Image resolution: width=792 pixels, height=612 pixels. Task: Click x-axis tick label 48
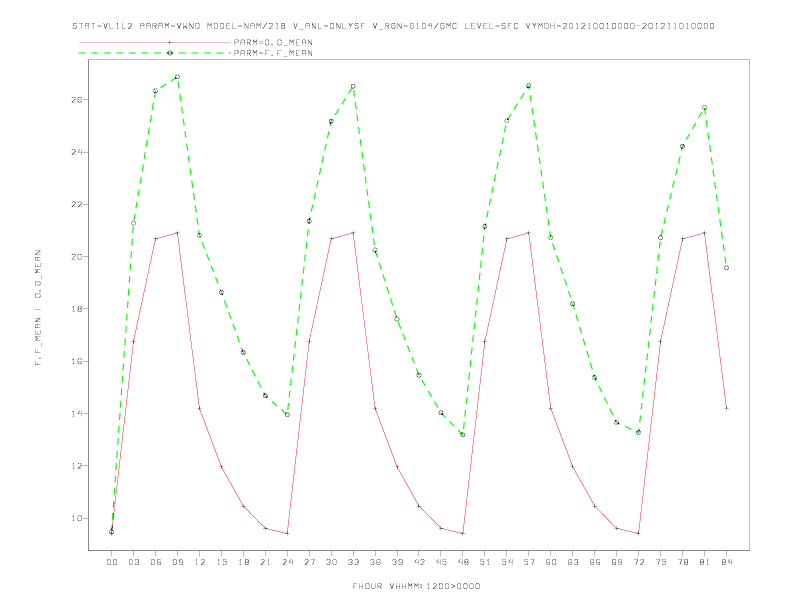(463, 562)
